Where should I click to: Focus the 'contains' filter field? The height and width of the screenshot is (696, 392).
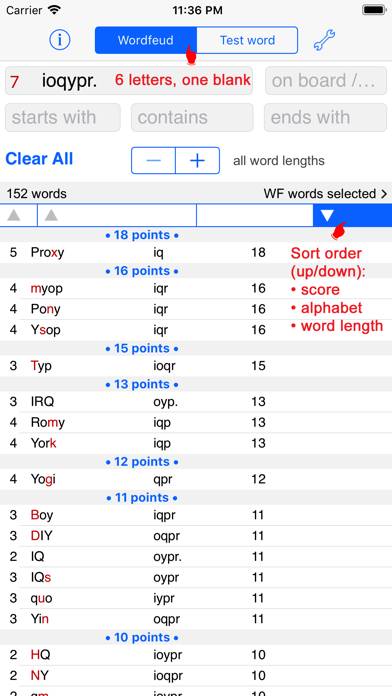coord(192,118)
